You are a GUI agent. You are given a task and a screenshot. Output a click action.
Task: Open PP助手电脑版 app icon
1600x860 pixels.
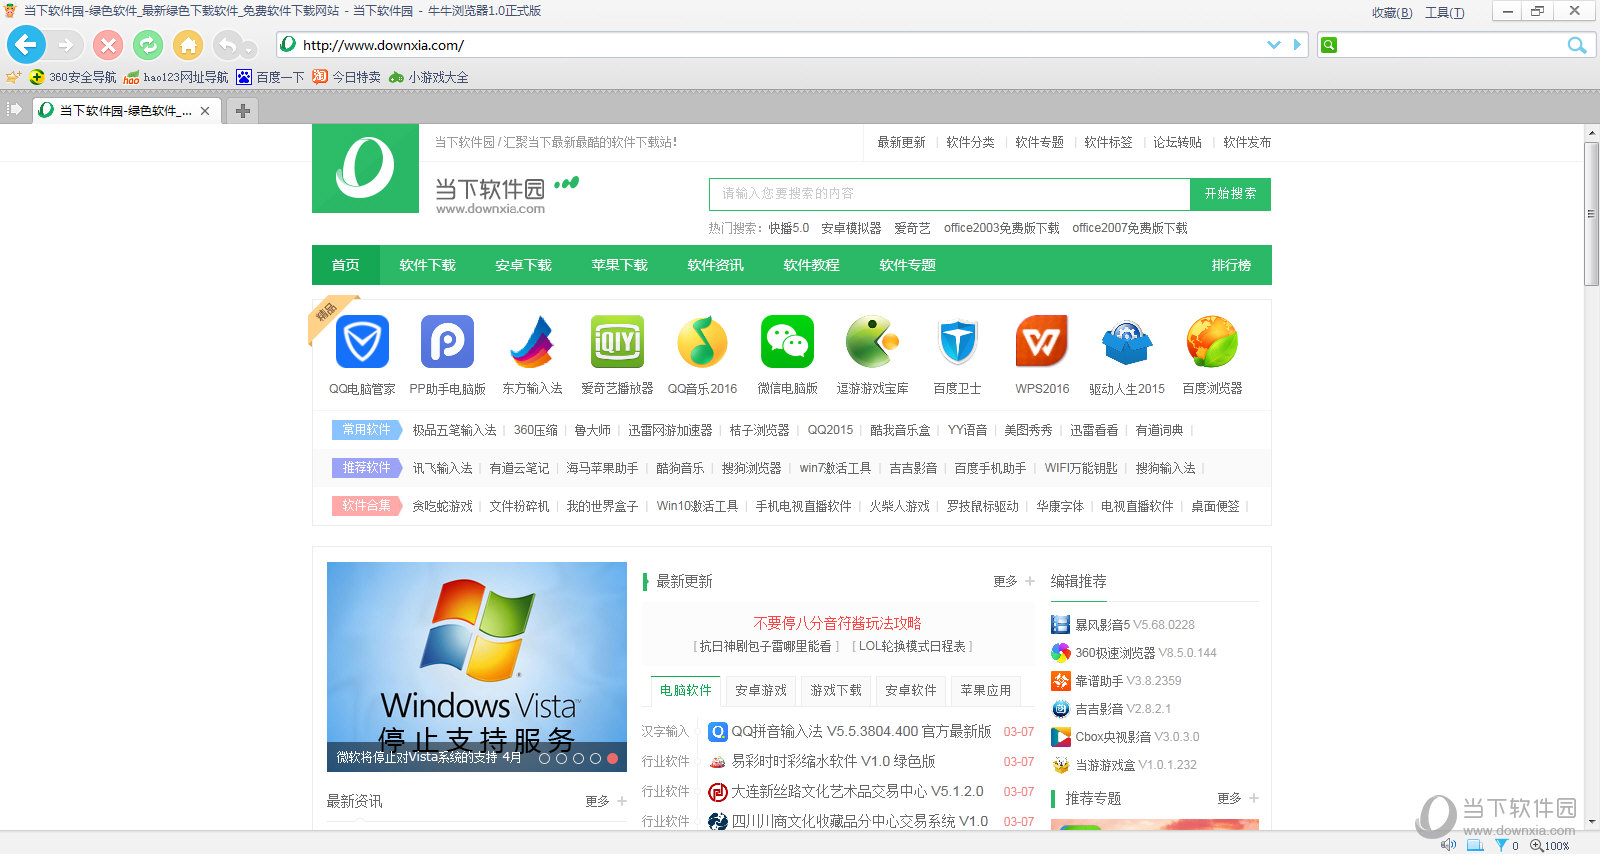(447, 342)
